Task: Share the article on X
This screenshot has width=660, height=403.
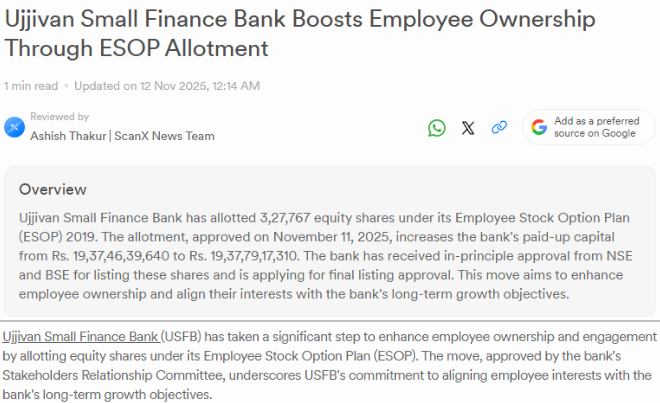Action: 468,127
